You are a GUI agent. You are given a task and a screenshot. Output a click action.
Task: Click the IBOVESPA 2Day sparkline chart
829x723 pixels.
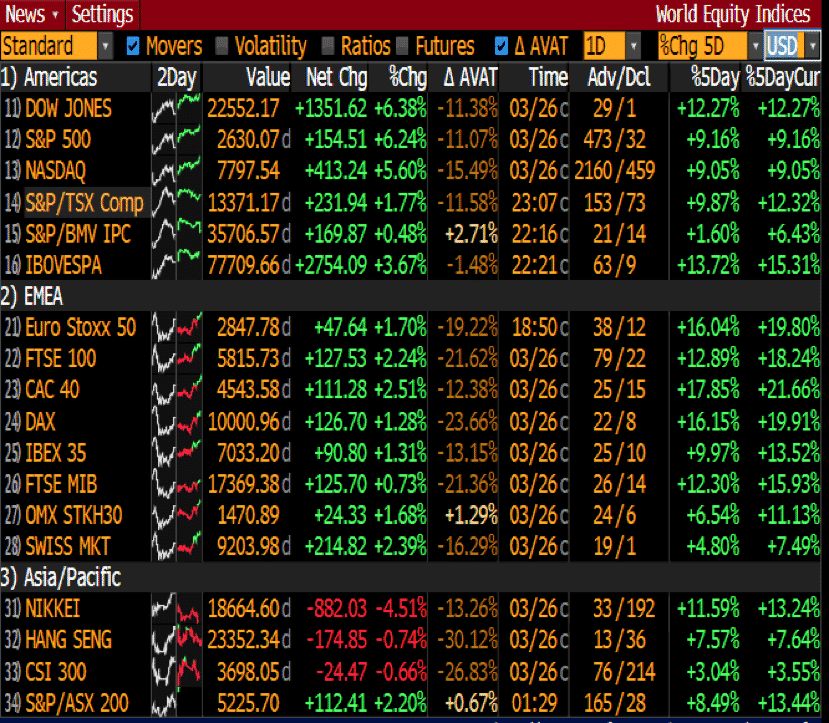pos(177,265)
